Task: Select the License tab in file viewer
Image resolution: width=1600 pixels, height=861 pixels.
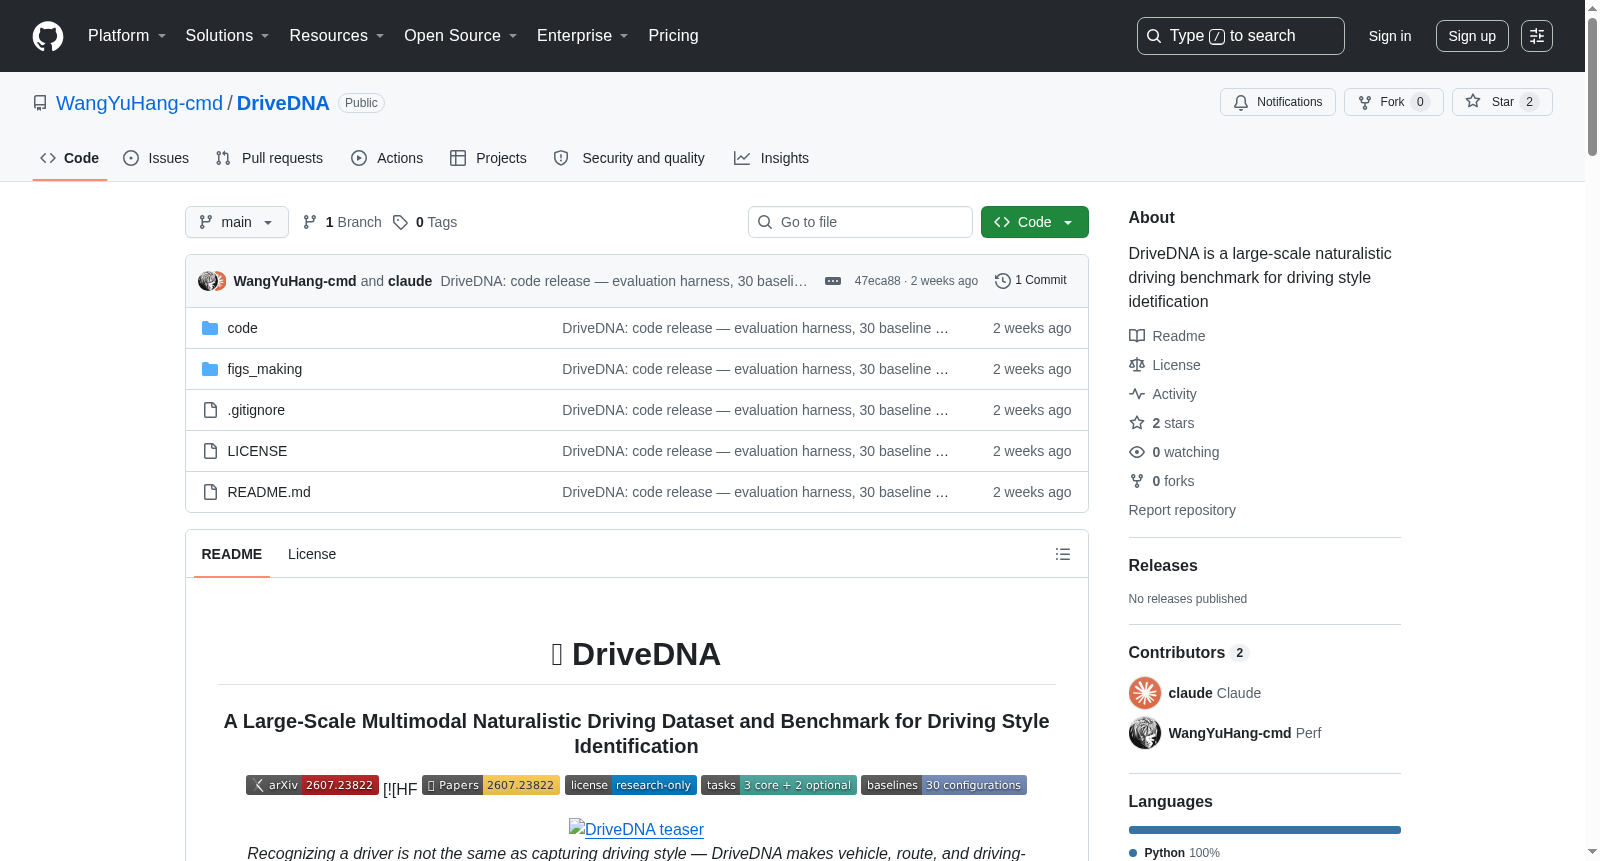Action: (312, 554)
